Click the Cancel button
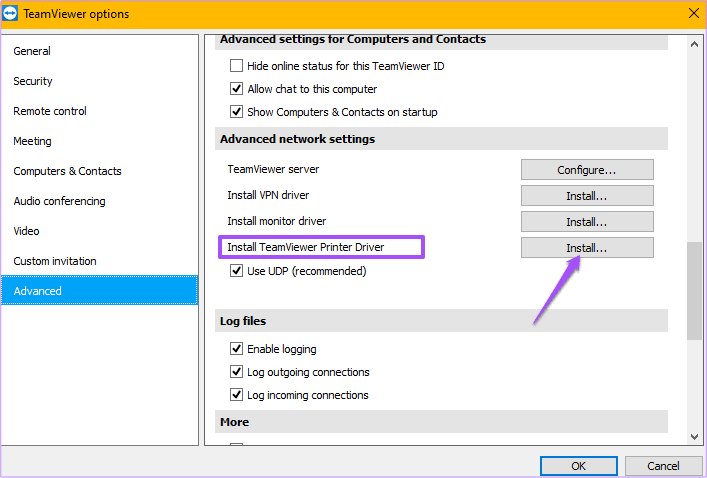The height and width of the screenshot is (478, 707). 663,466
